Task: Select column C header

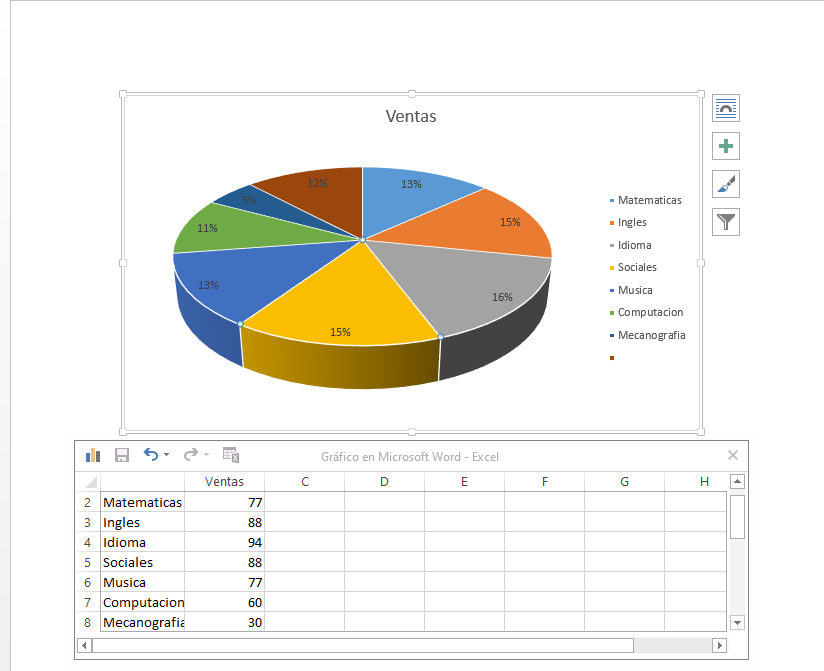Action: coord(305,482)
